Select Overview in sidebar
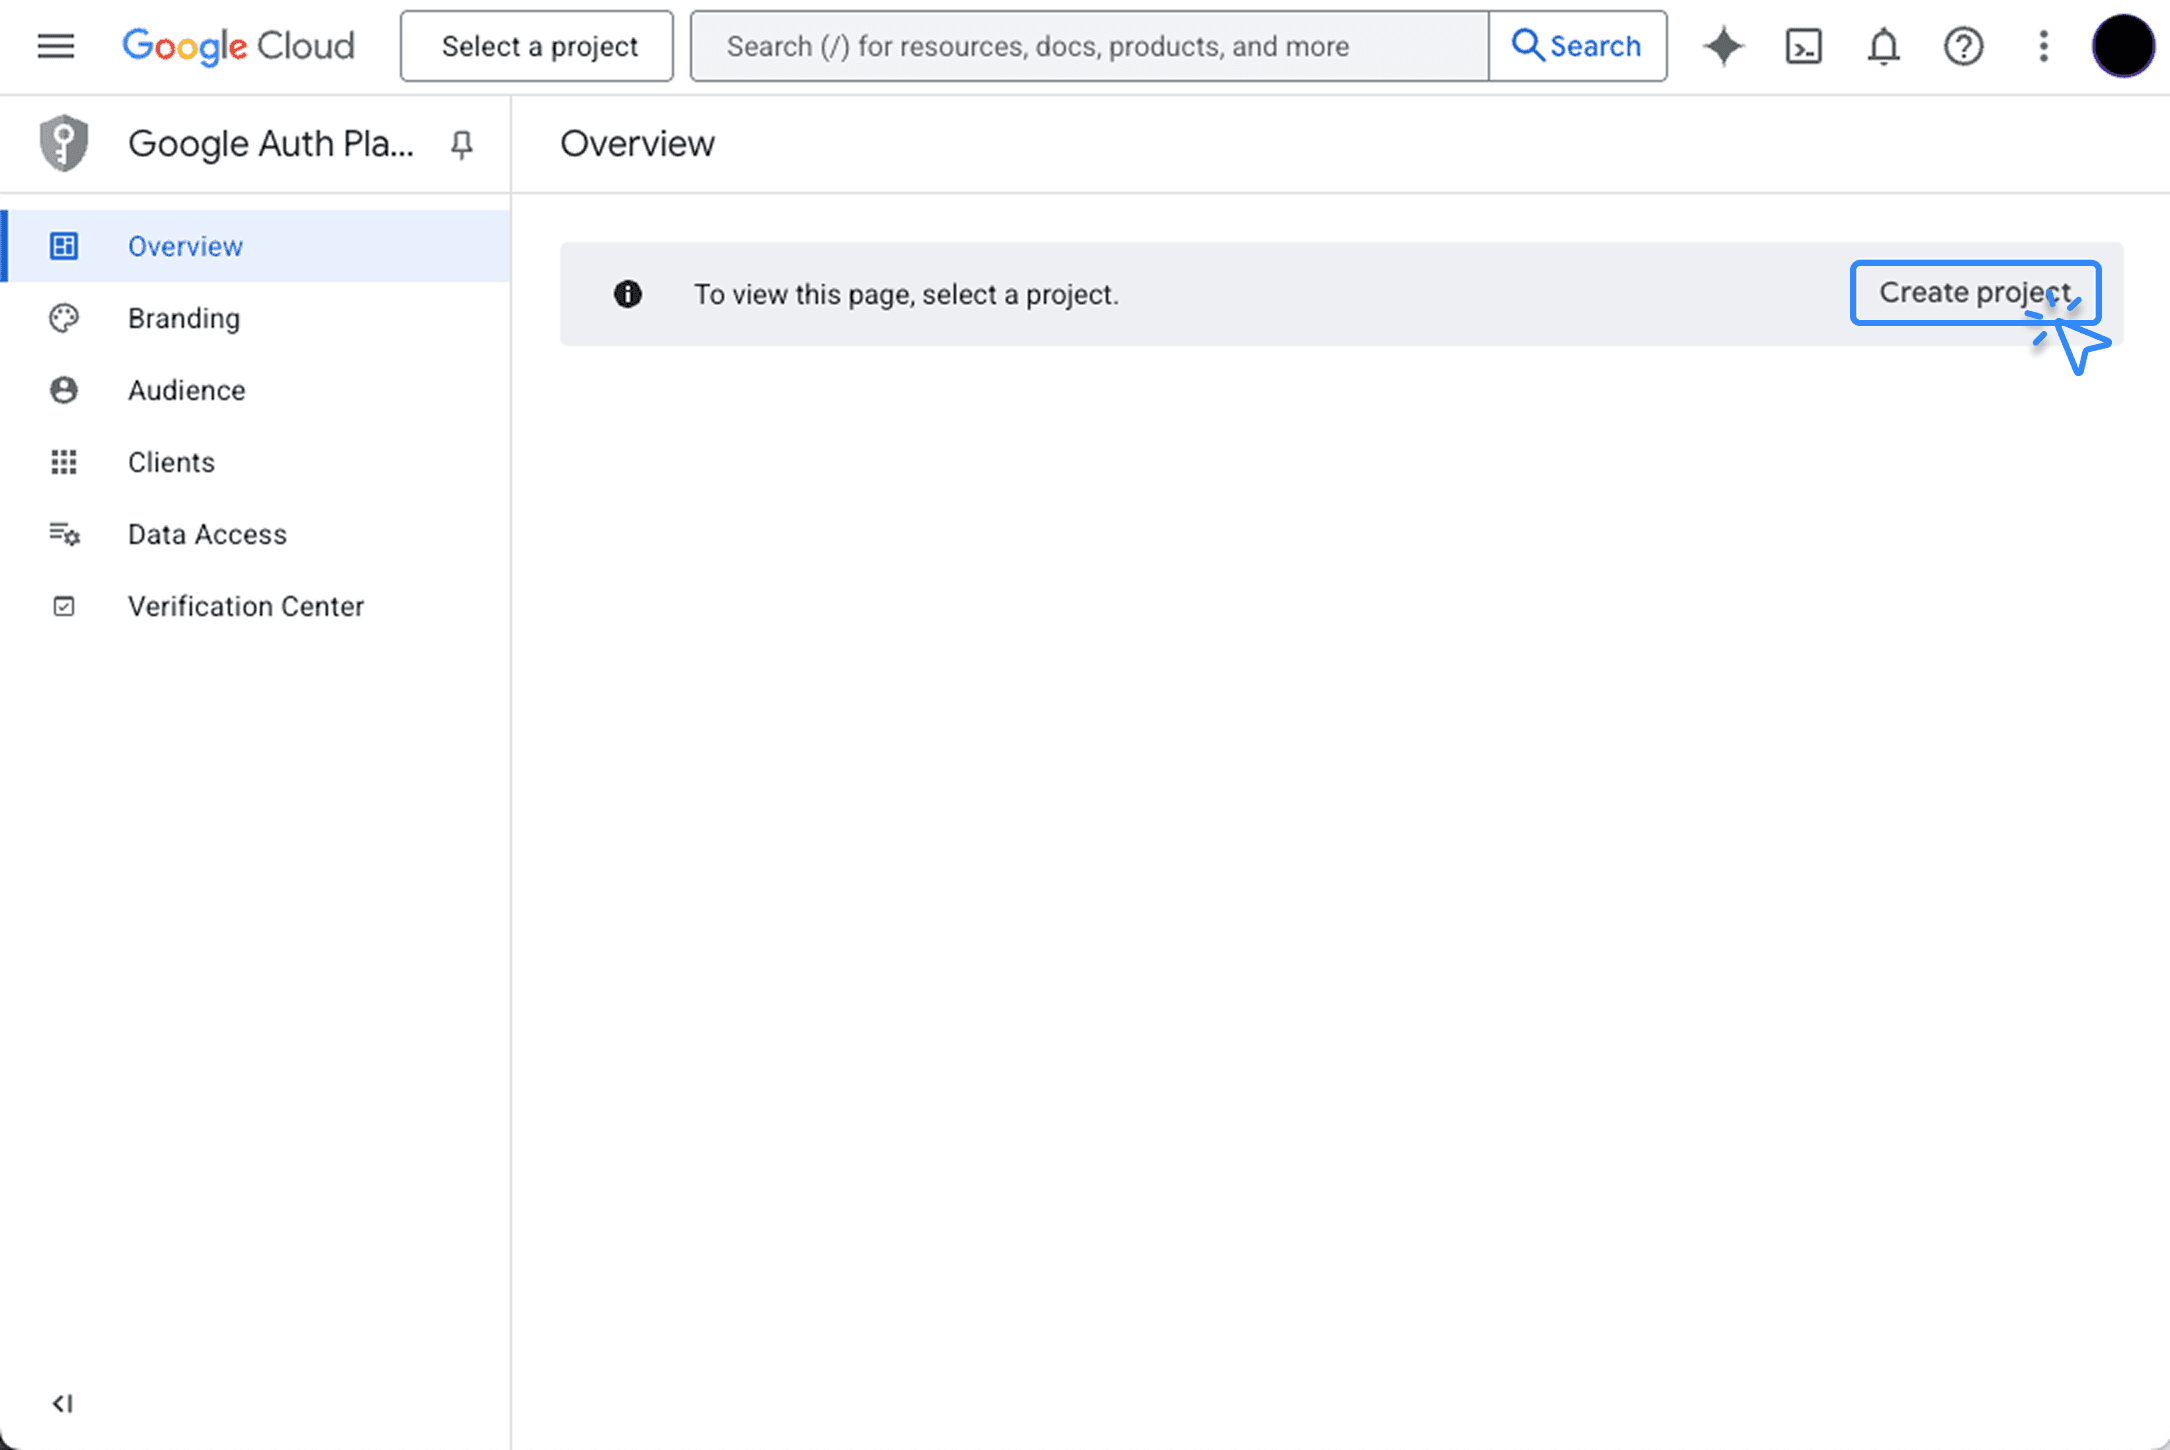Screen dimensions: 2170x1450 [x=185, y=246]
